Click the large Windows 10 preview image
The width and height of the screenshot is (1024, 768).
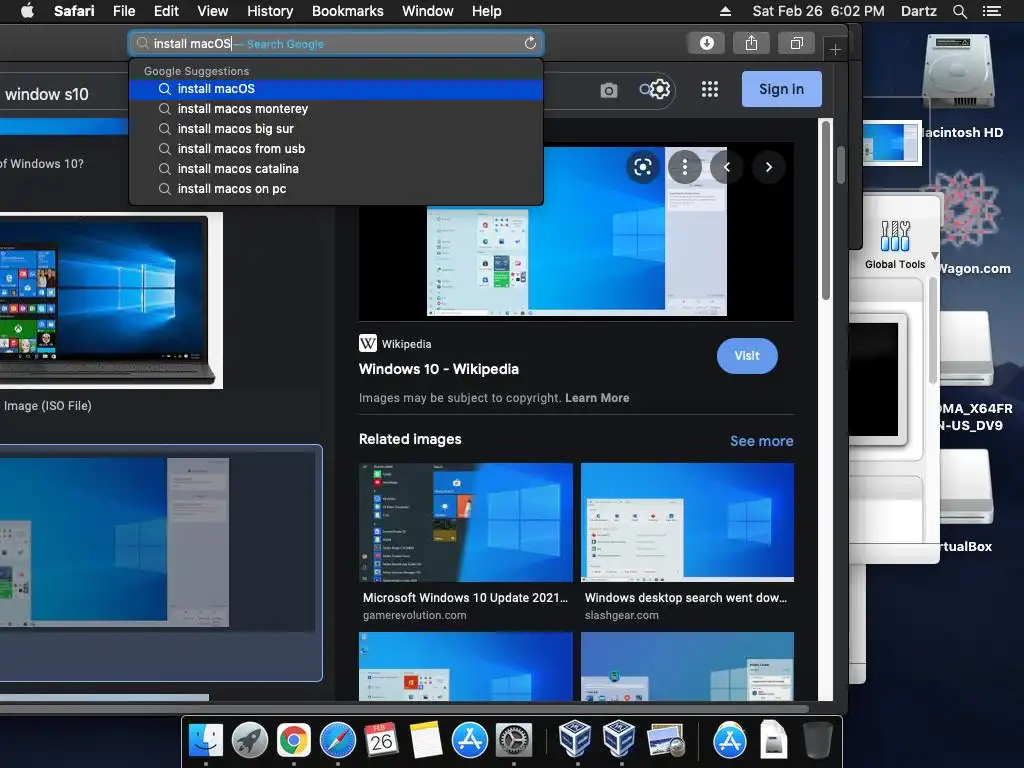[577, 231]
